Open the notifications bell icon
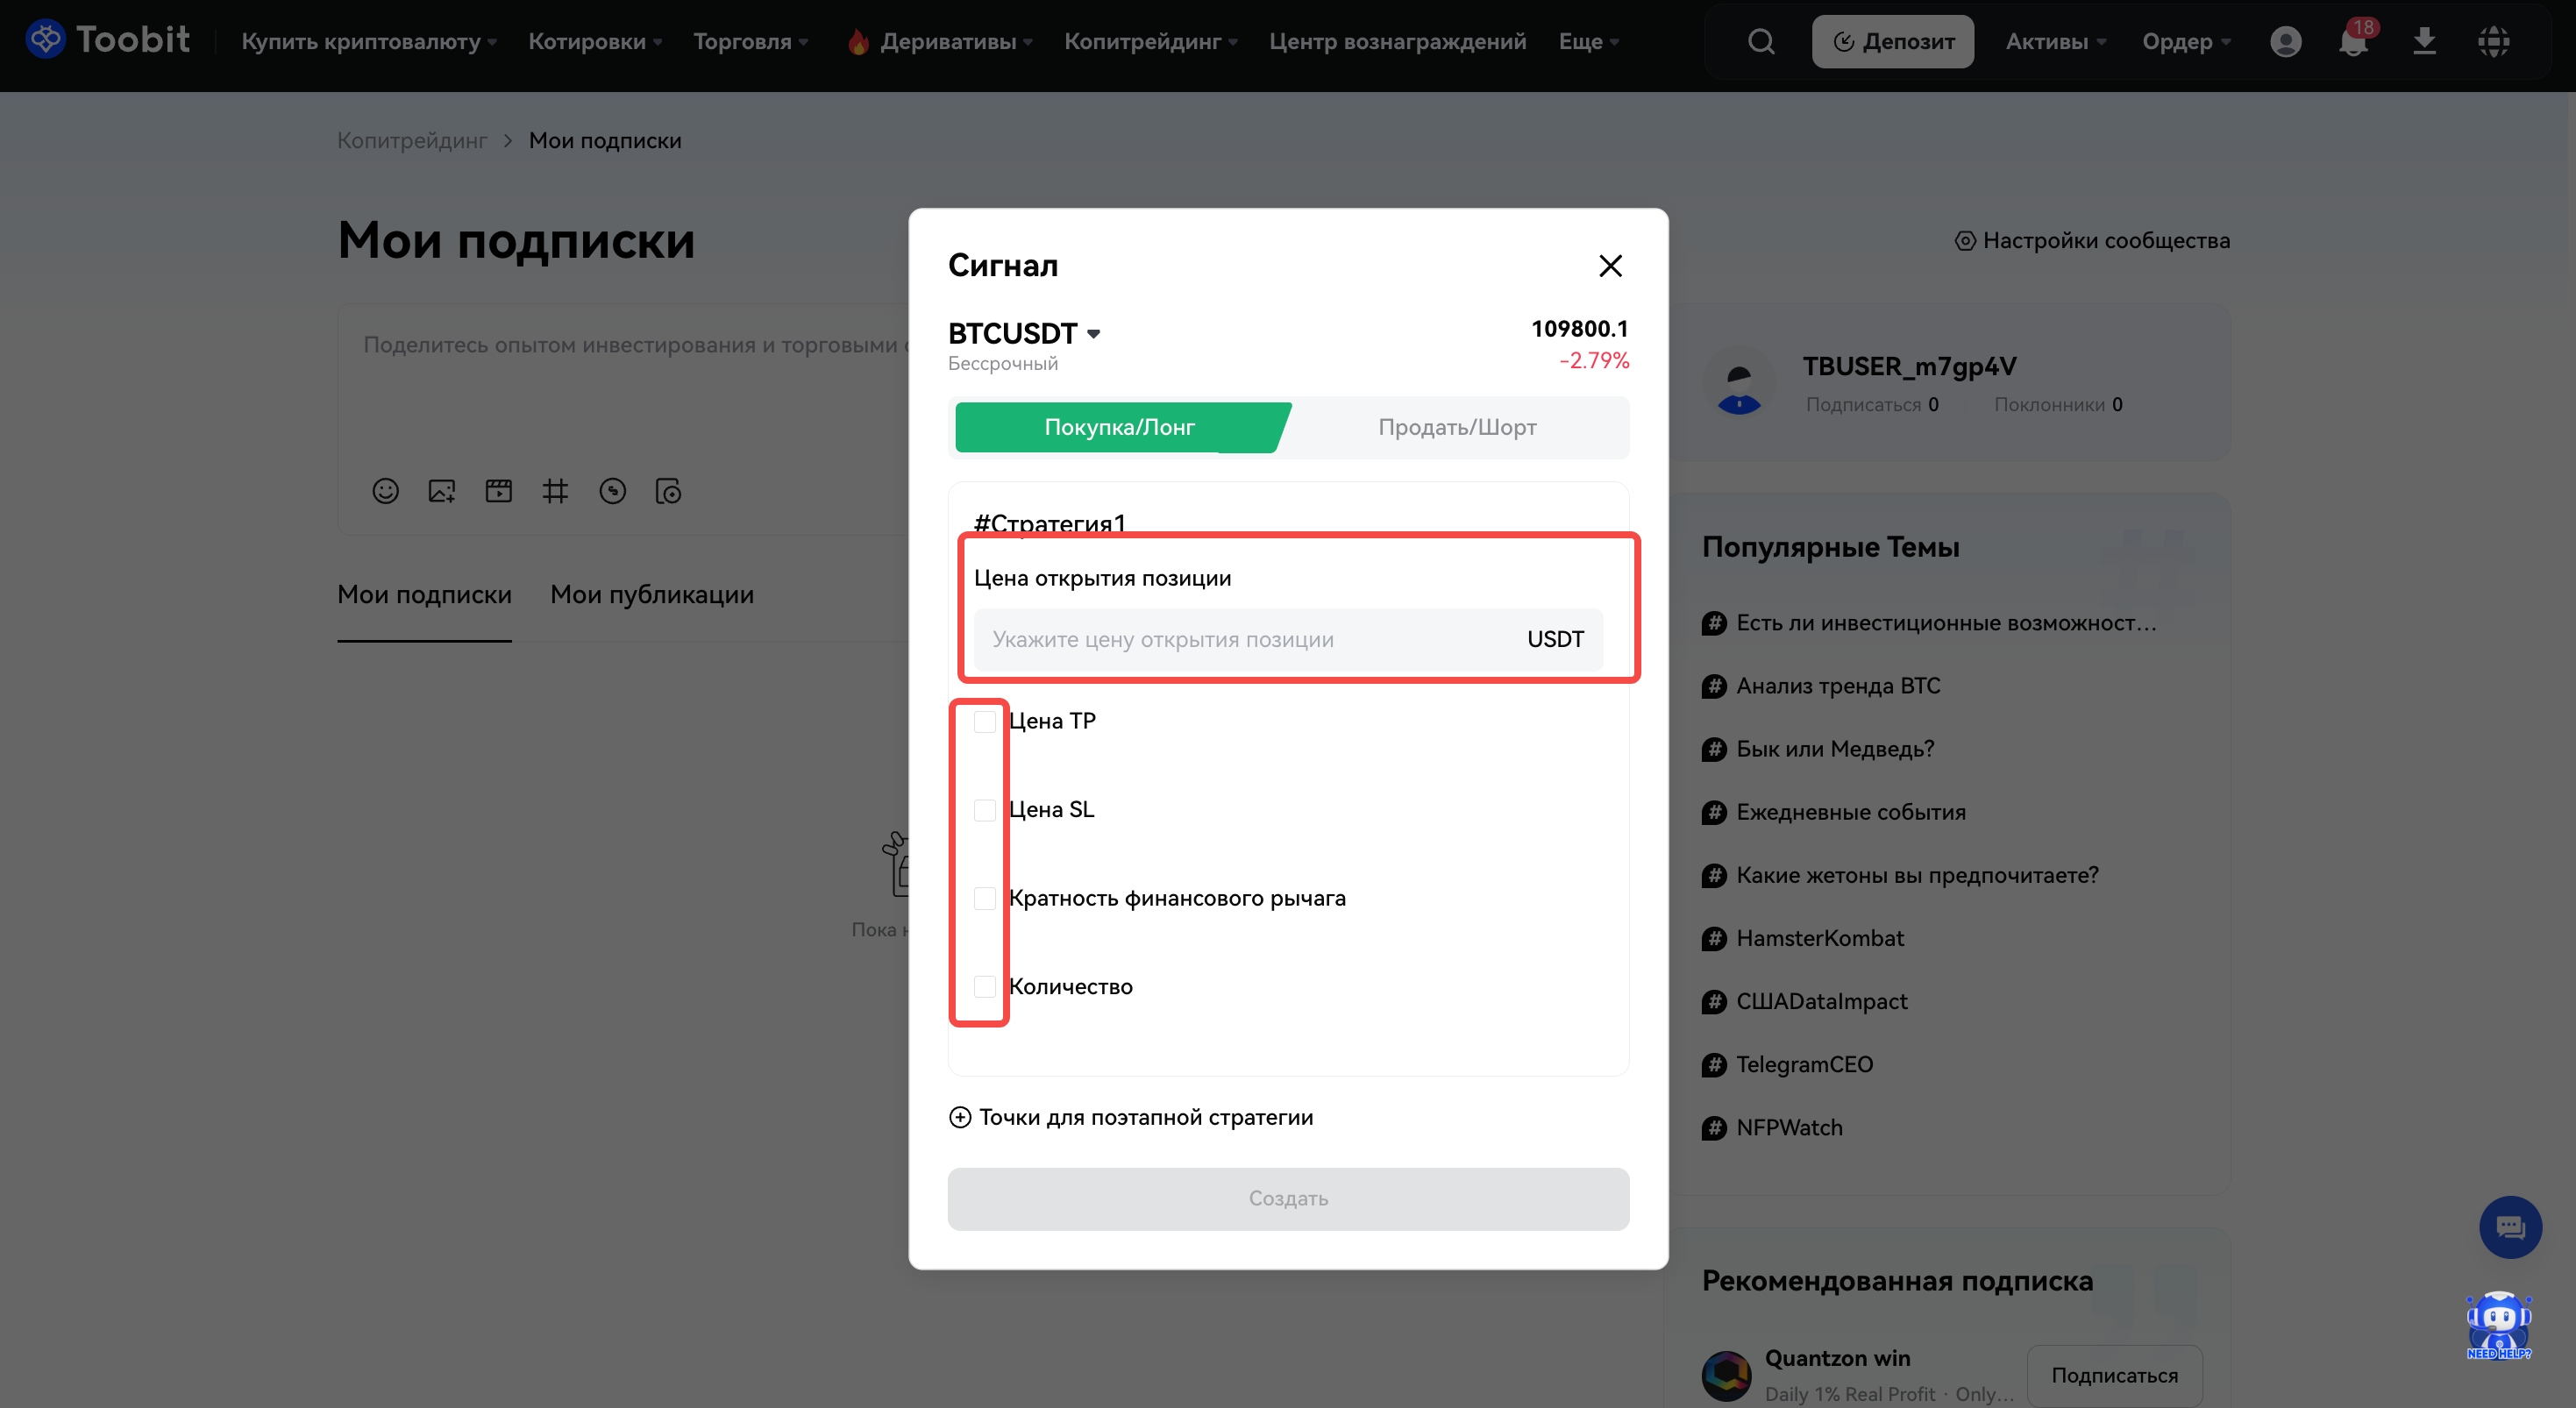 (x=2353, y=41)
